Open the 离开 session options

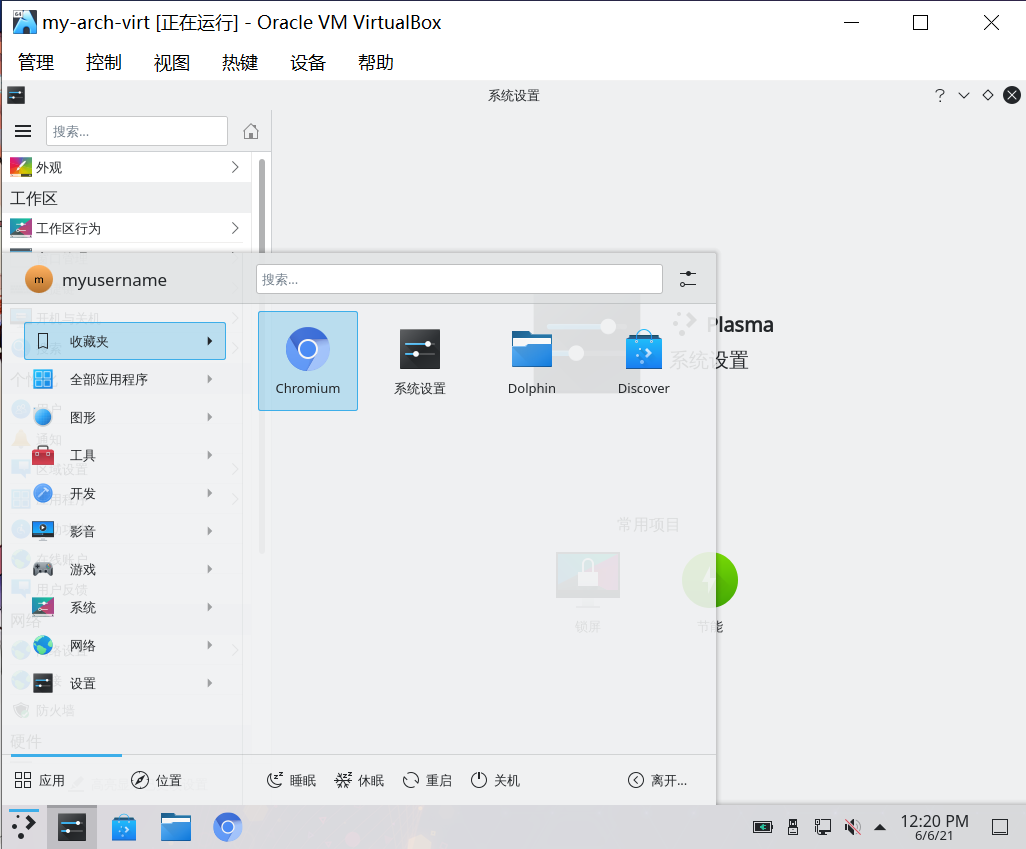[x=658, y=781]
